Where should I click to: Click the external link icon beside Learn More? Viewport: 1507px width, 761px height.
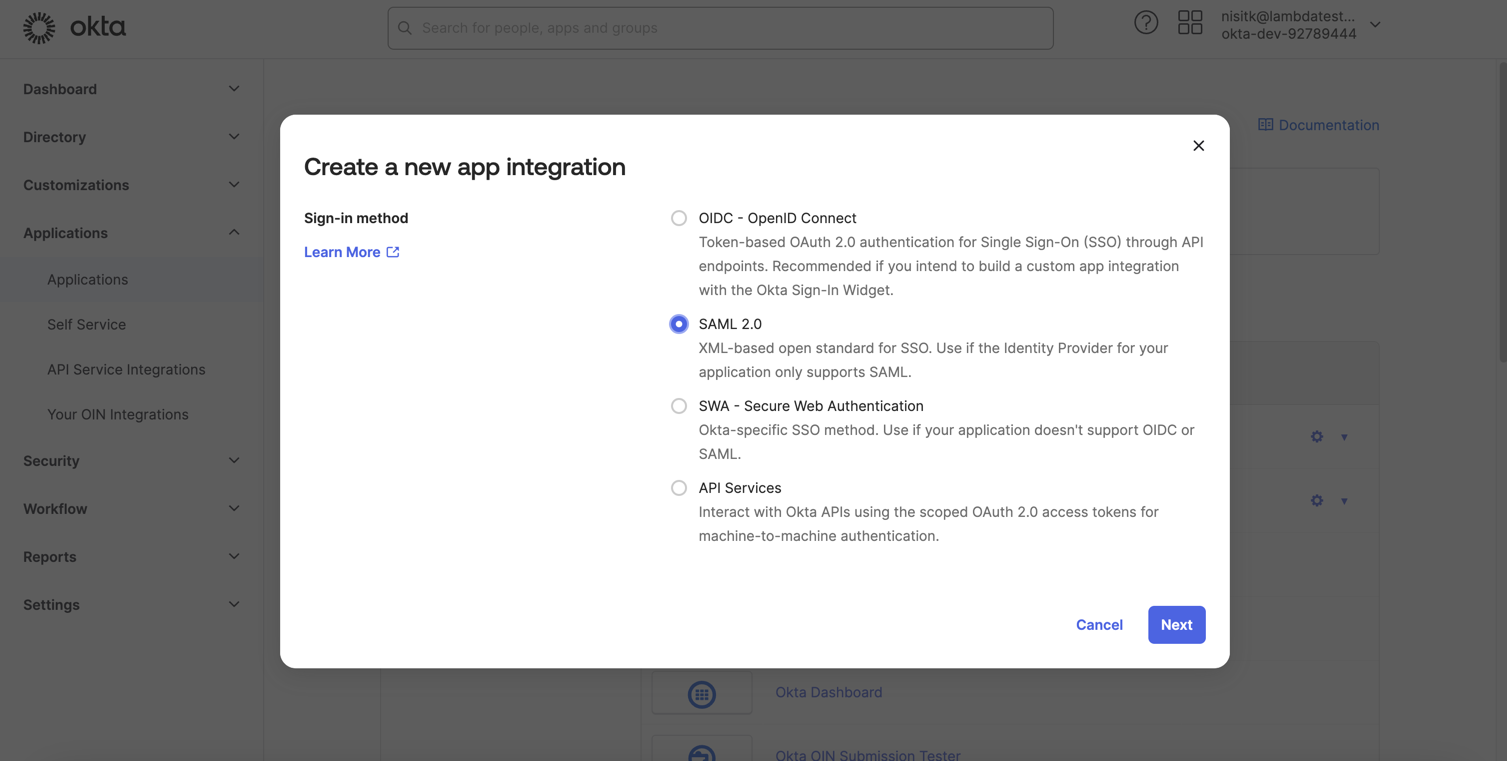pyautogui.click(x=391, y=251)
